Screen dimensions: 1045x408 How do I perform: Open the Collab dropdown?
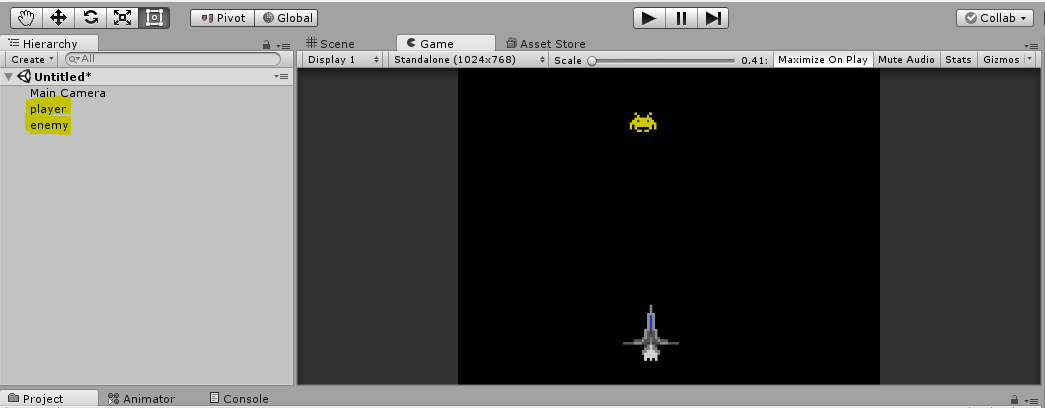(995, 18)
